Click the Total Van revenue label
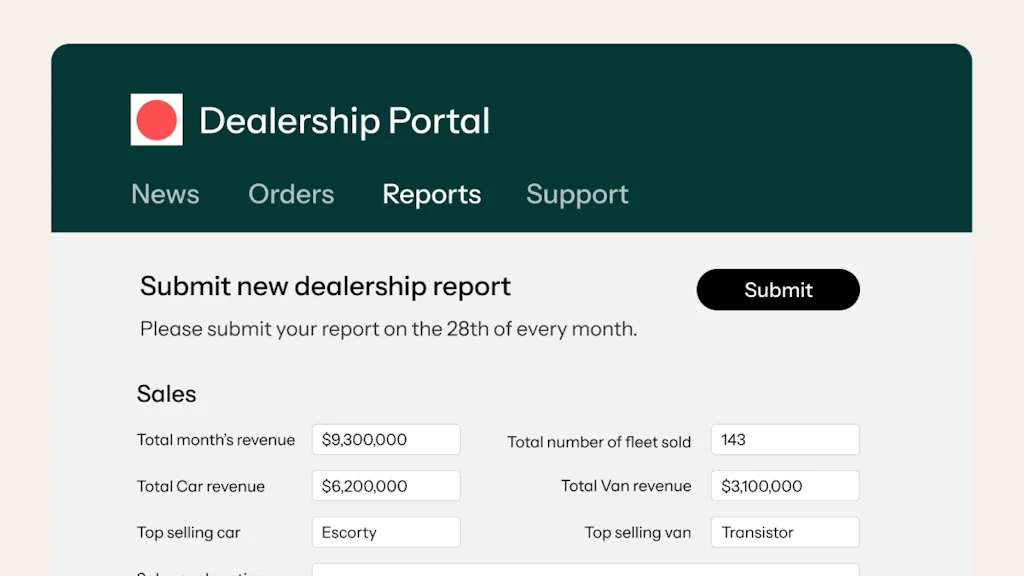Image resolution: width=1024 pixels, height=576 pixels. pos(626,486)
